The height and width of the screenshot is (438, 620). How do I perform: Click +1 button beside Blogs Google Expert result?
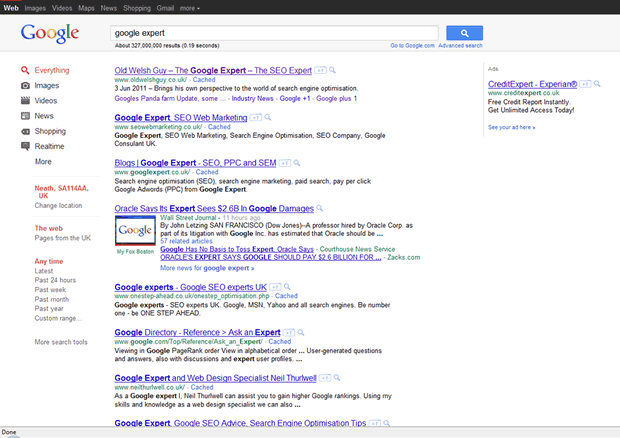click(285, 163)
